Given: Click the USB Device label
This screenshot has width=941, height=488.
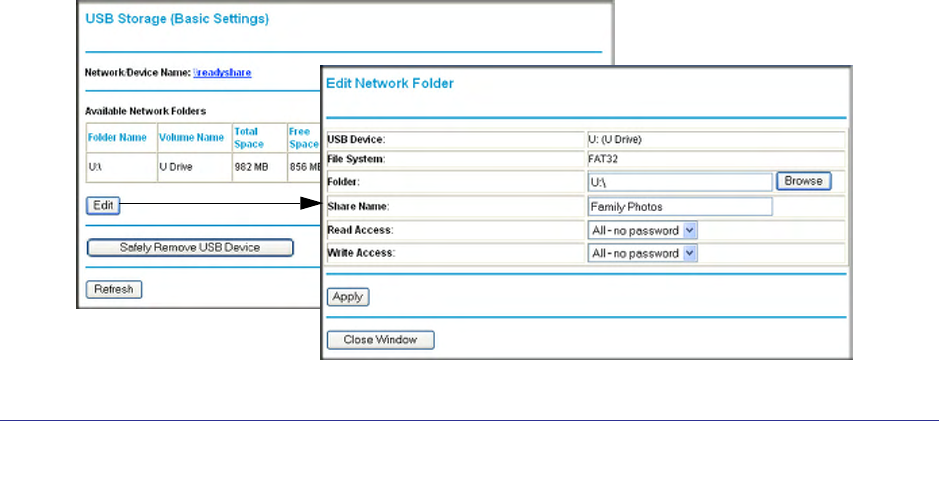Looking at the screenshot, I should (x=356, y=139).
